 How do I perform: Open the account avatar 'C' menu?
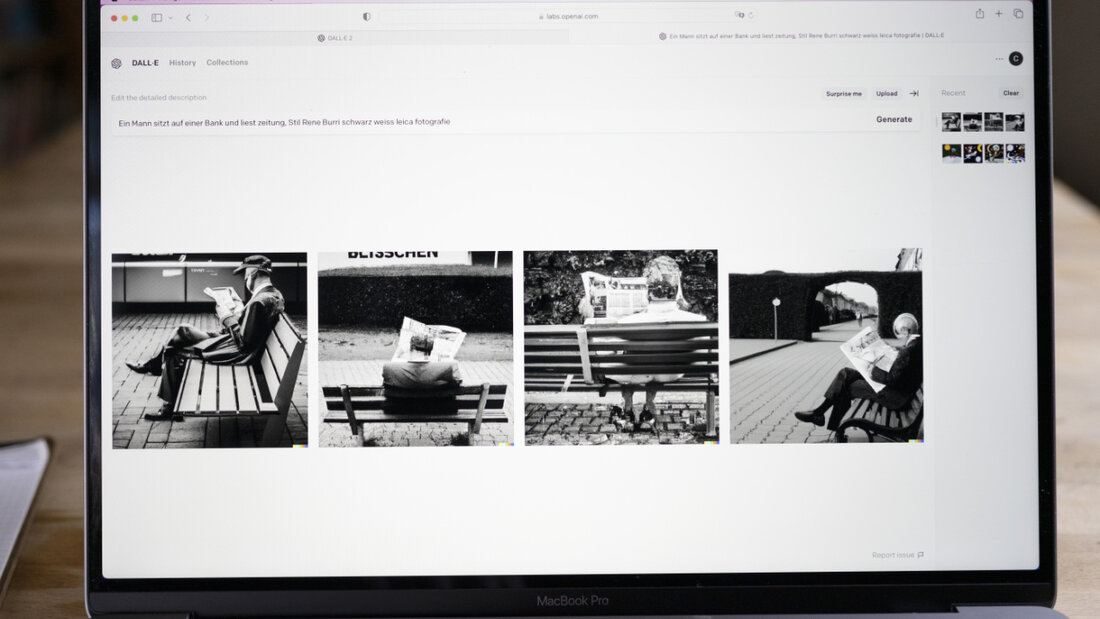1016,59
